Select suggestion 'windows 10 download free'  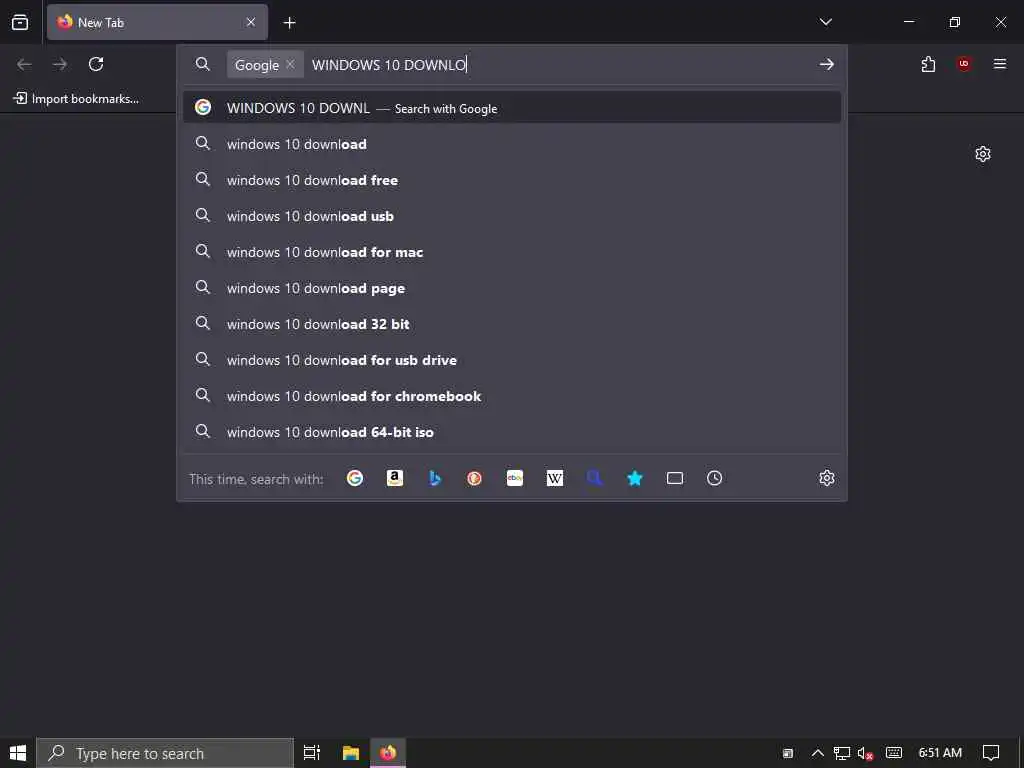(512, 180)
